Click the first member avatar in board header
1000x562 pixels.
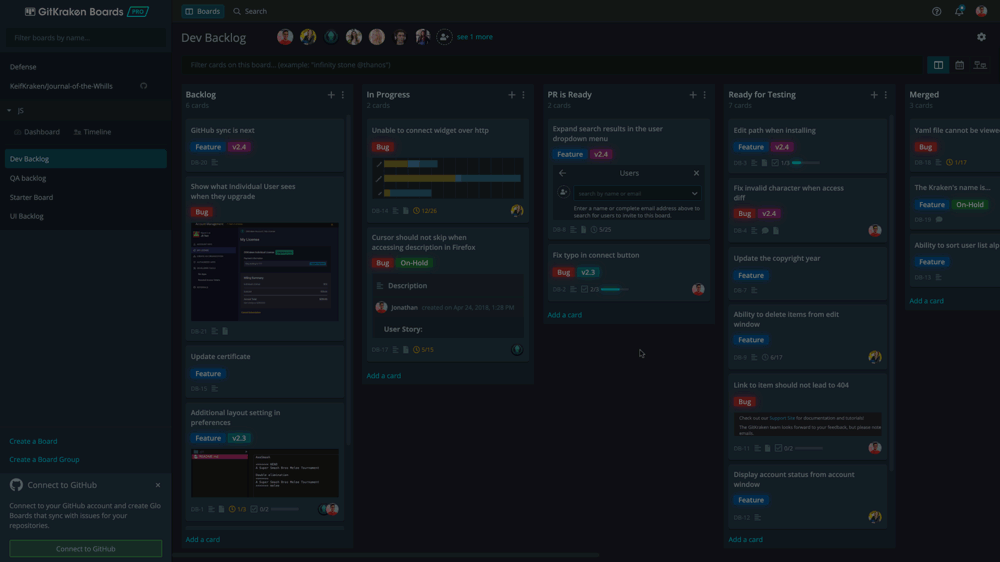coord(285,37)
